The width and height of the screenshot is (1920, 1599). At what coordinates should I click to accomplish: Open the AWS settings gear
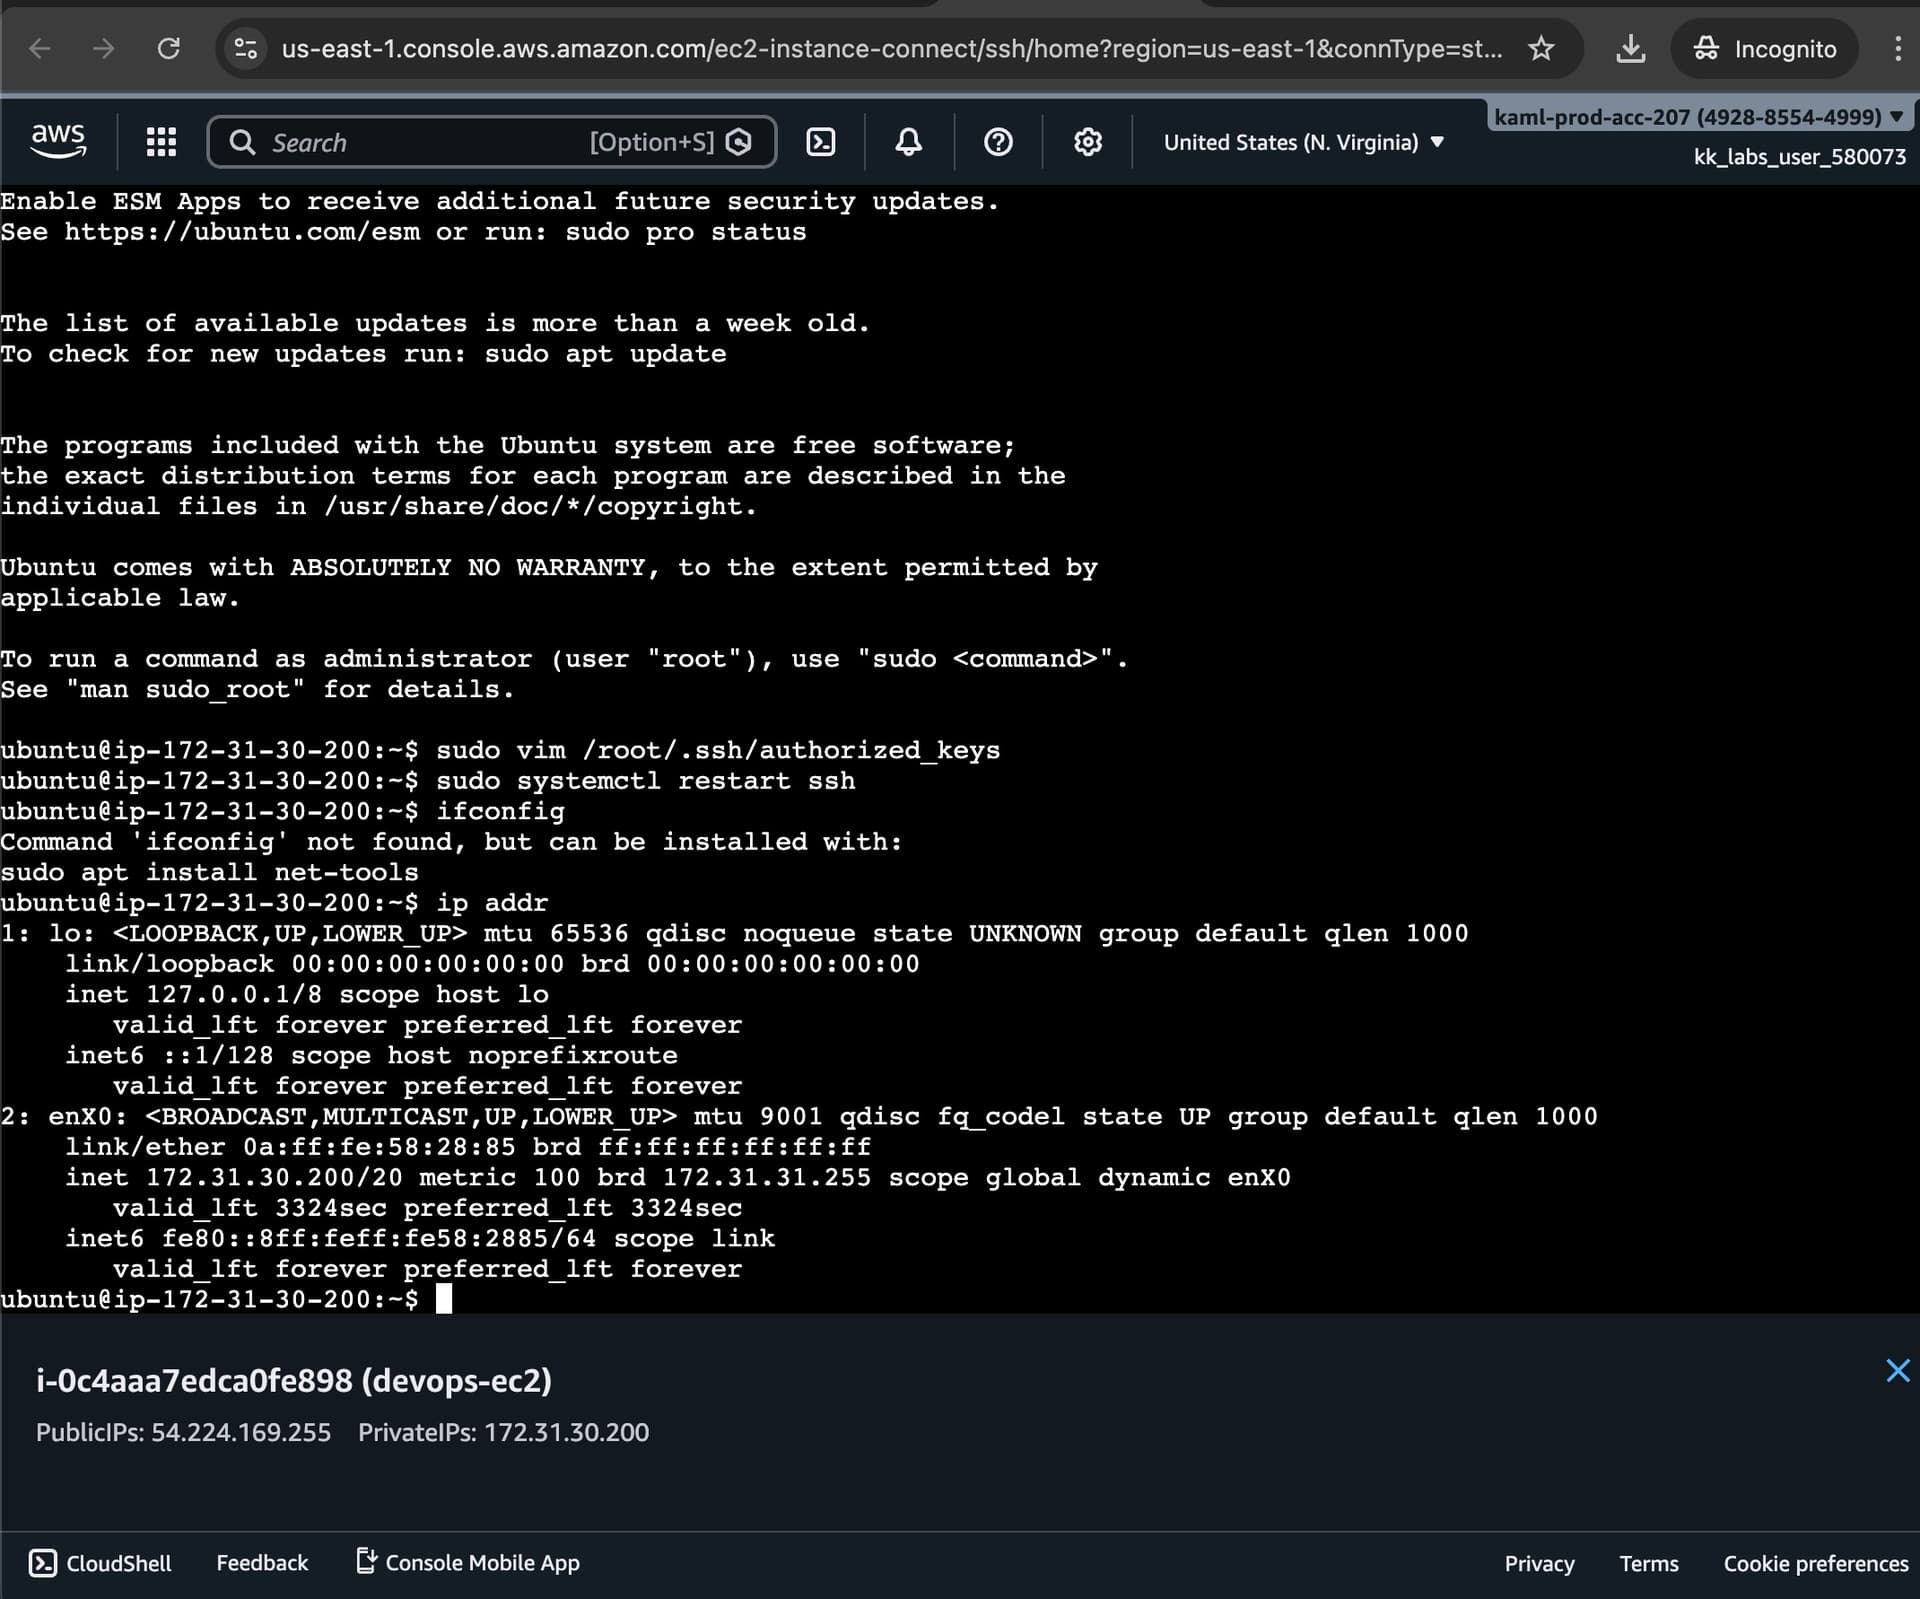point(1087,142)
